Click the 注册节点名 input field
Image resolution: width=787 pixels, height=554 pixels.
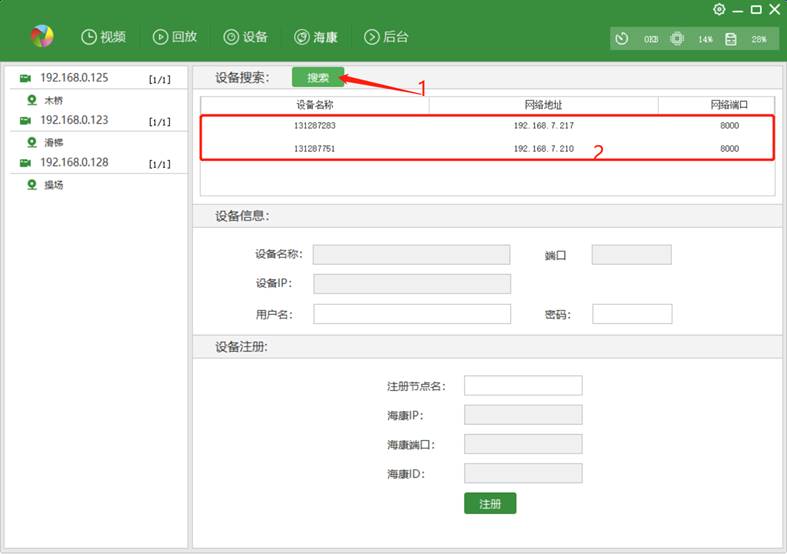coord(523,386)
